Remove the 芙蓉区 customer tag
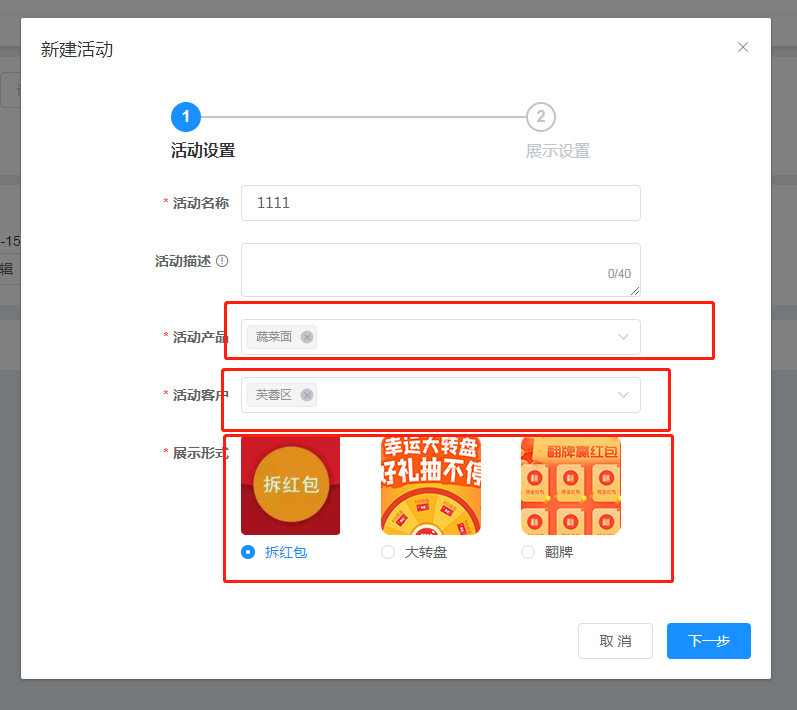Image resolution: width=797 pixels, height=710 pixels. [307, 395]
